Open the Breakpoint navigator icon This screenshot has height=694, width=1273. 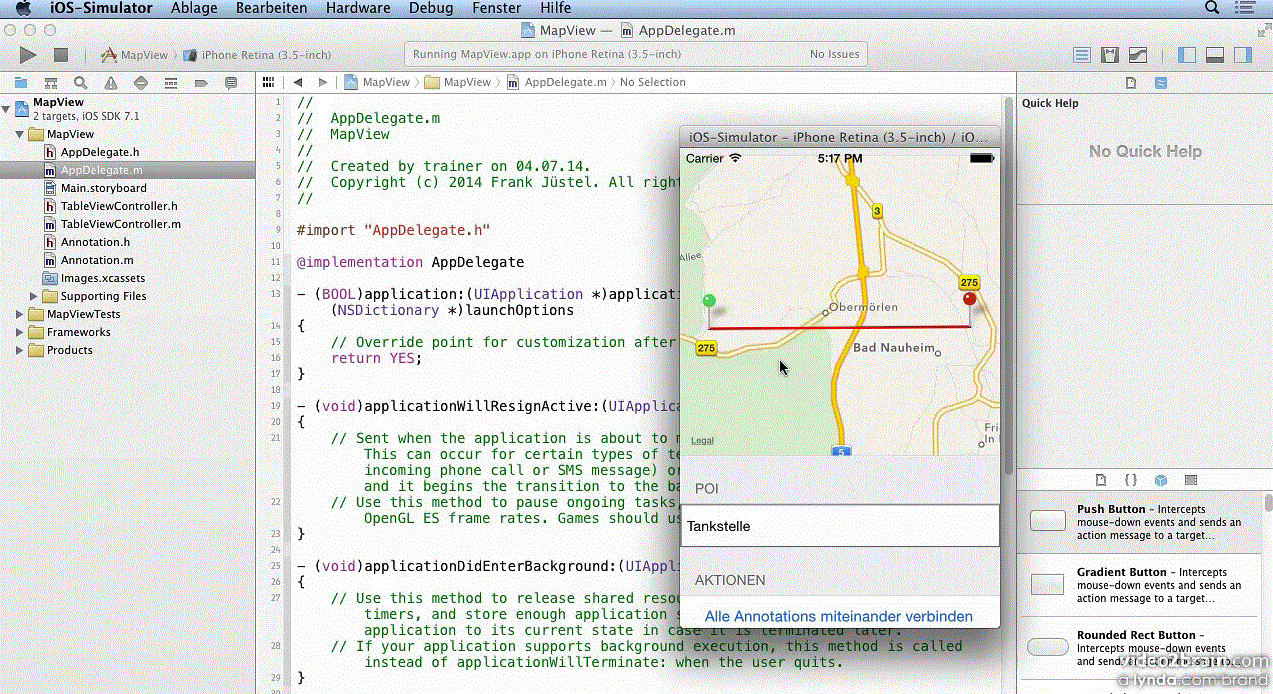click(201, 83)
